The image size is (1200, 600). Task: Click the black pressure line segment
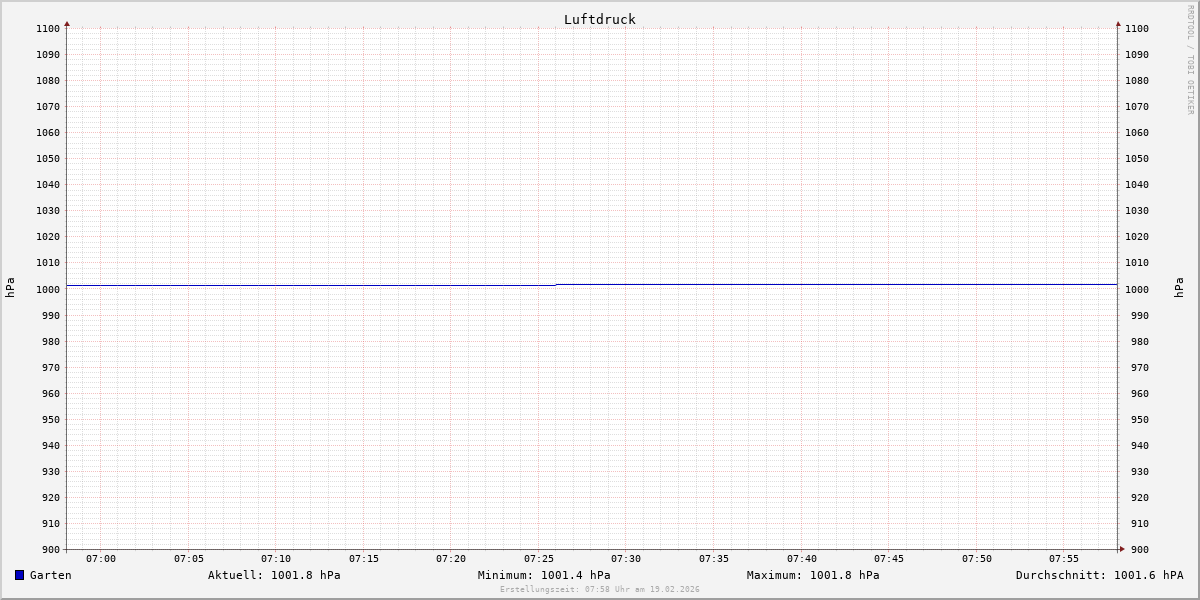pos(310,286)
